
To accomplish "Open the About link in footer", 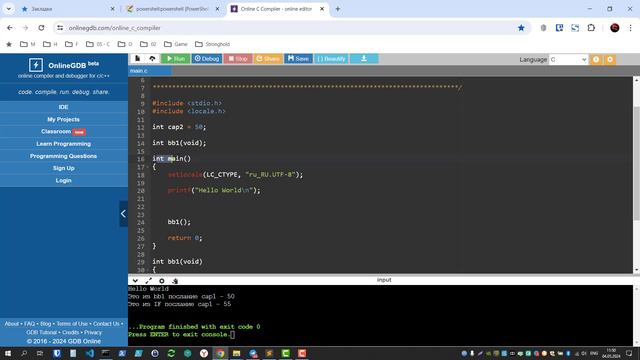I will 12,324.
